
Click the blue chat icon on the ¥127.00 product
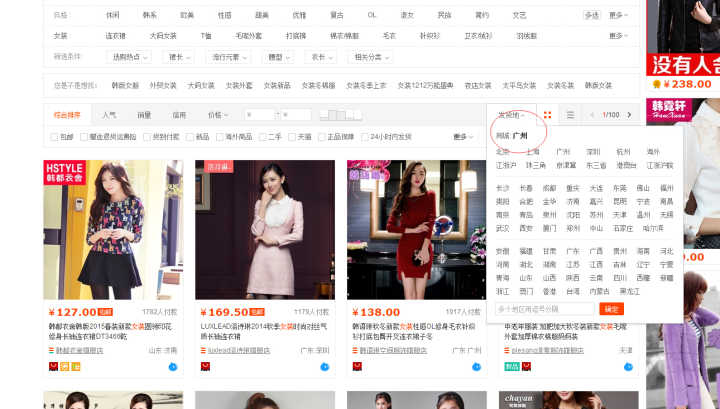[173, 367]
